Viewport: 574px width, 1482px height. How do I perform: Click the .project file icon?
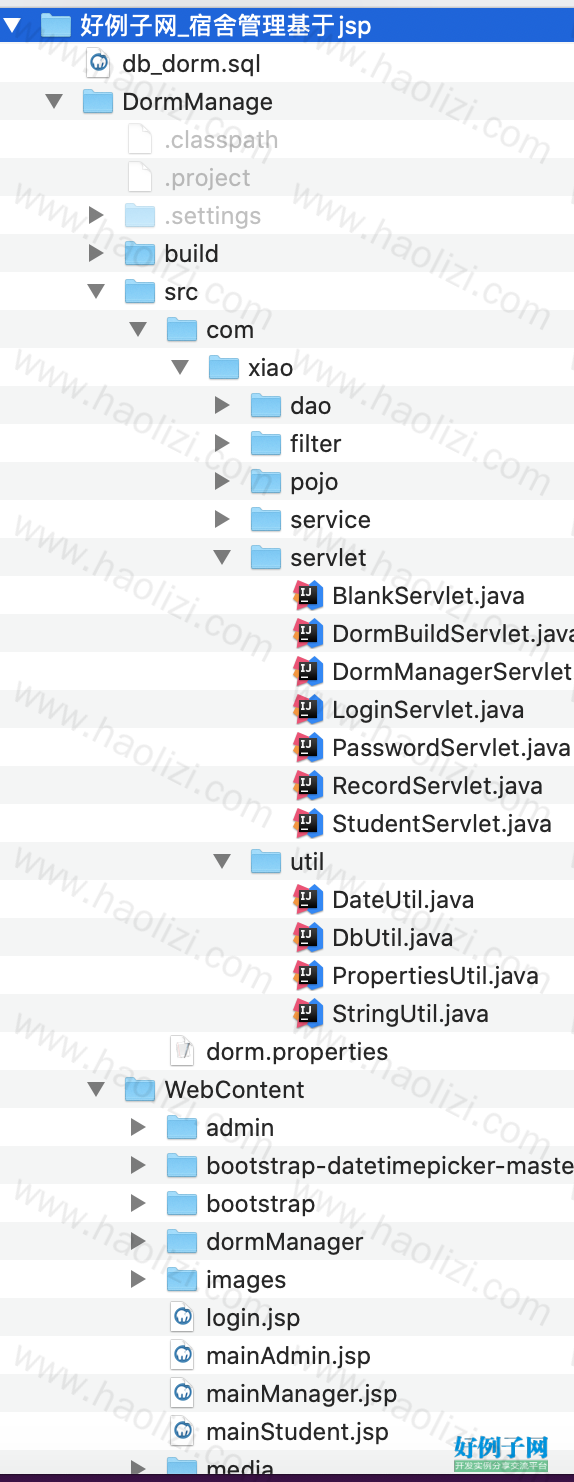click(140, 178)
